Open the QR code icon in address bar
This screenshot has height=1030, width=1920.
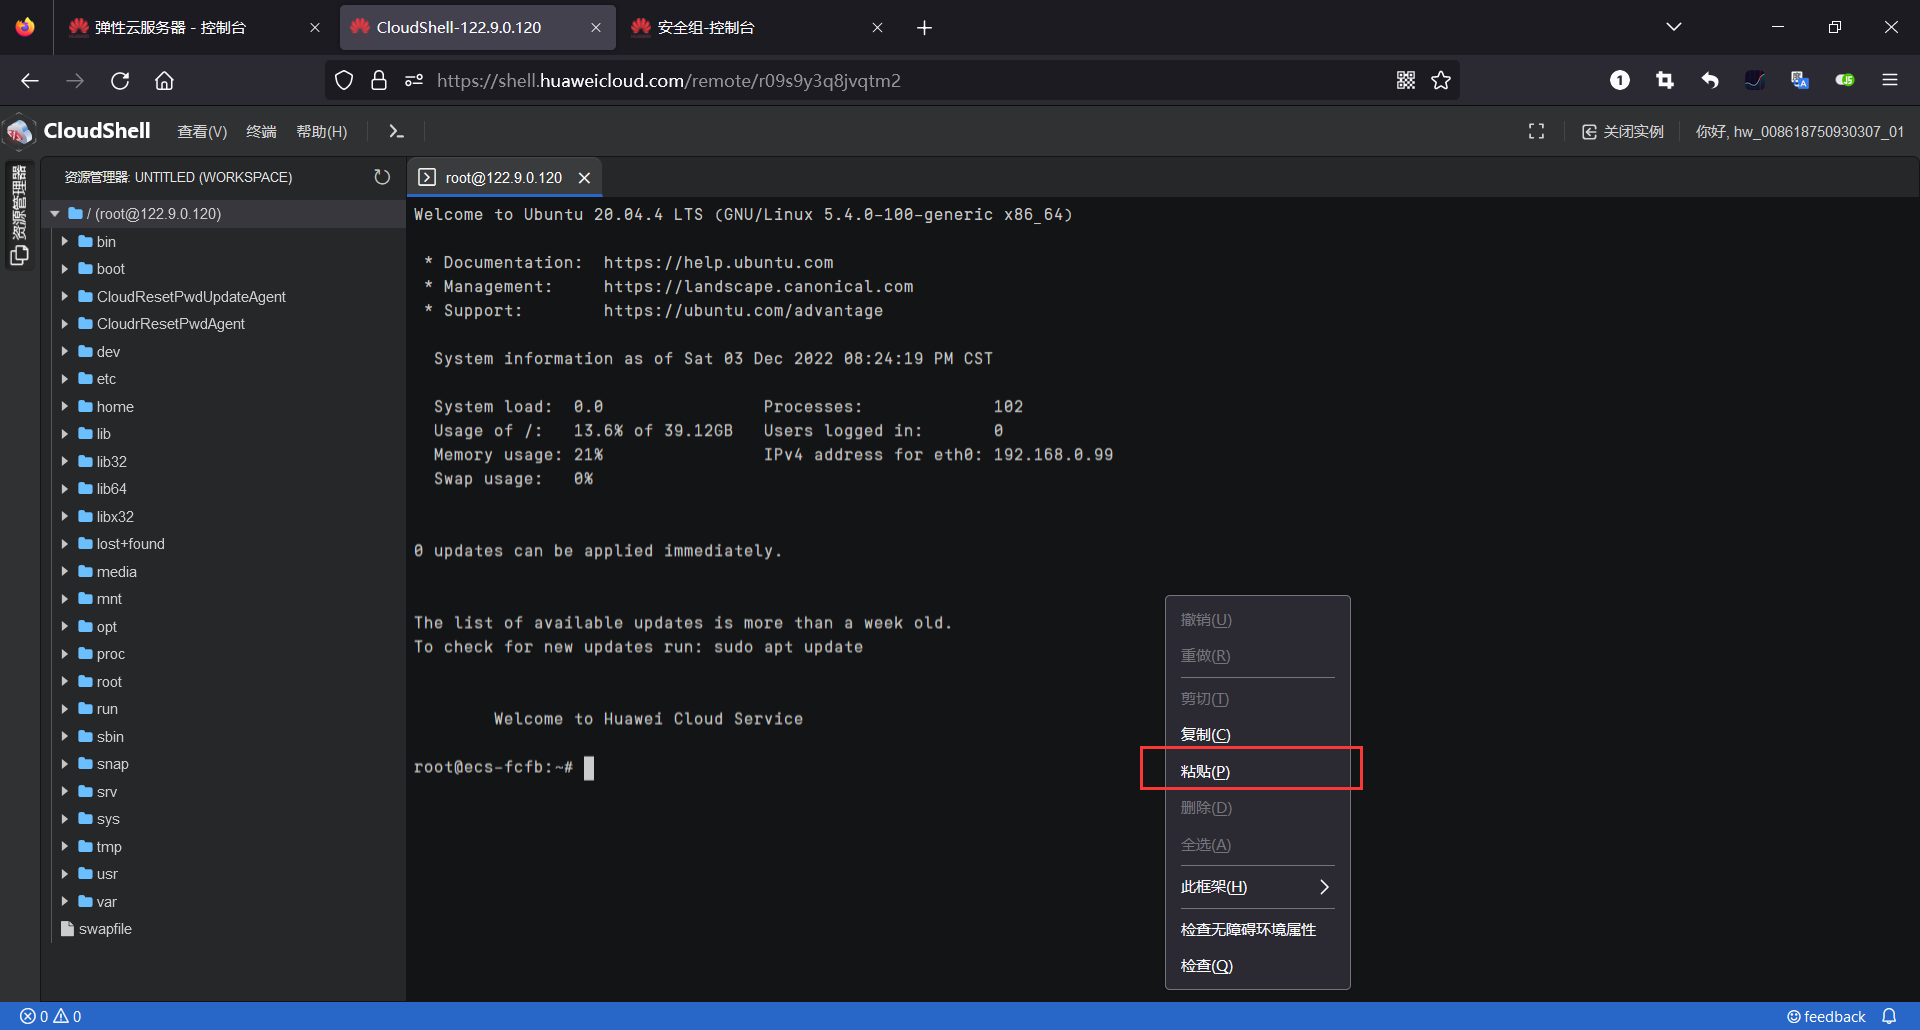pyautogui.click(x=1406, y=81)
